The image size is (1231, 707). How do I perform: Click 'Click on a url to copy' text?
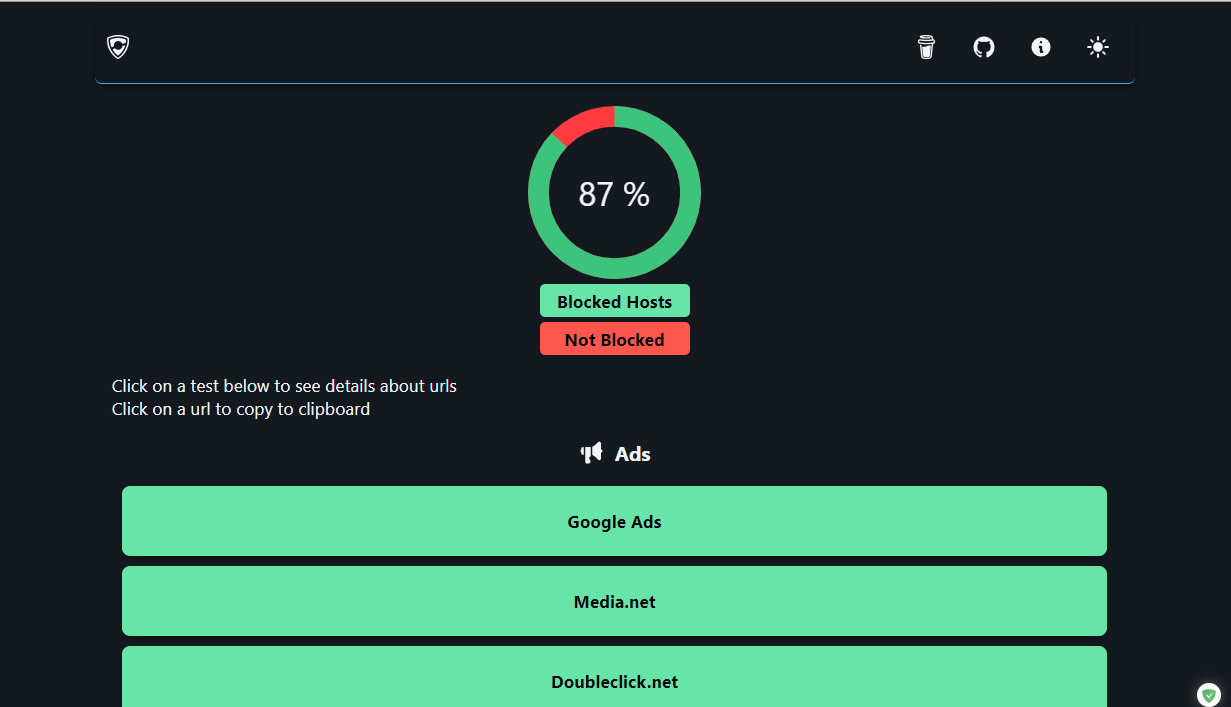241,409
